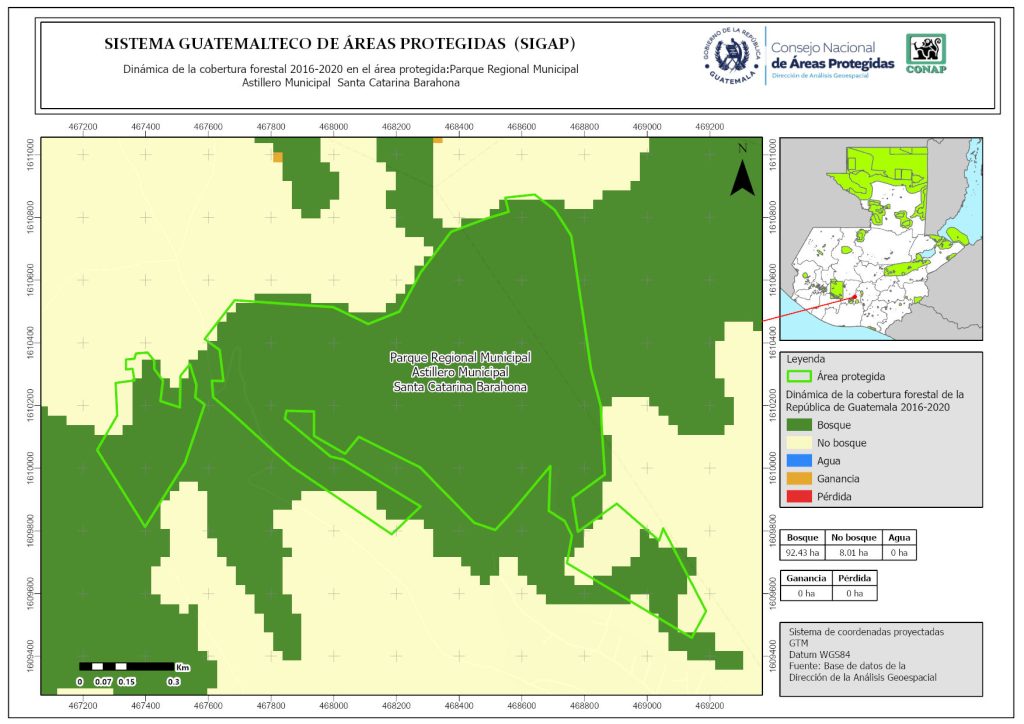Click the black and white scale bar
The height and width of the screenshot is (724, 1024).
pos(127,666)
